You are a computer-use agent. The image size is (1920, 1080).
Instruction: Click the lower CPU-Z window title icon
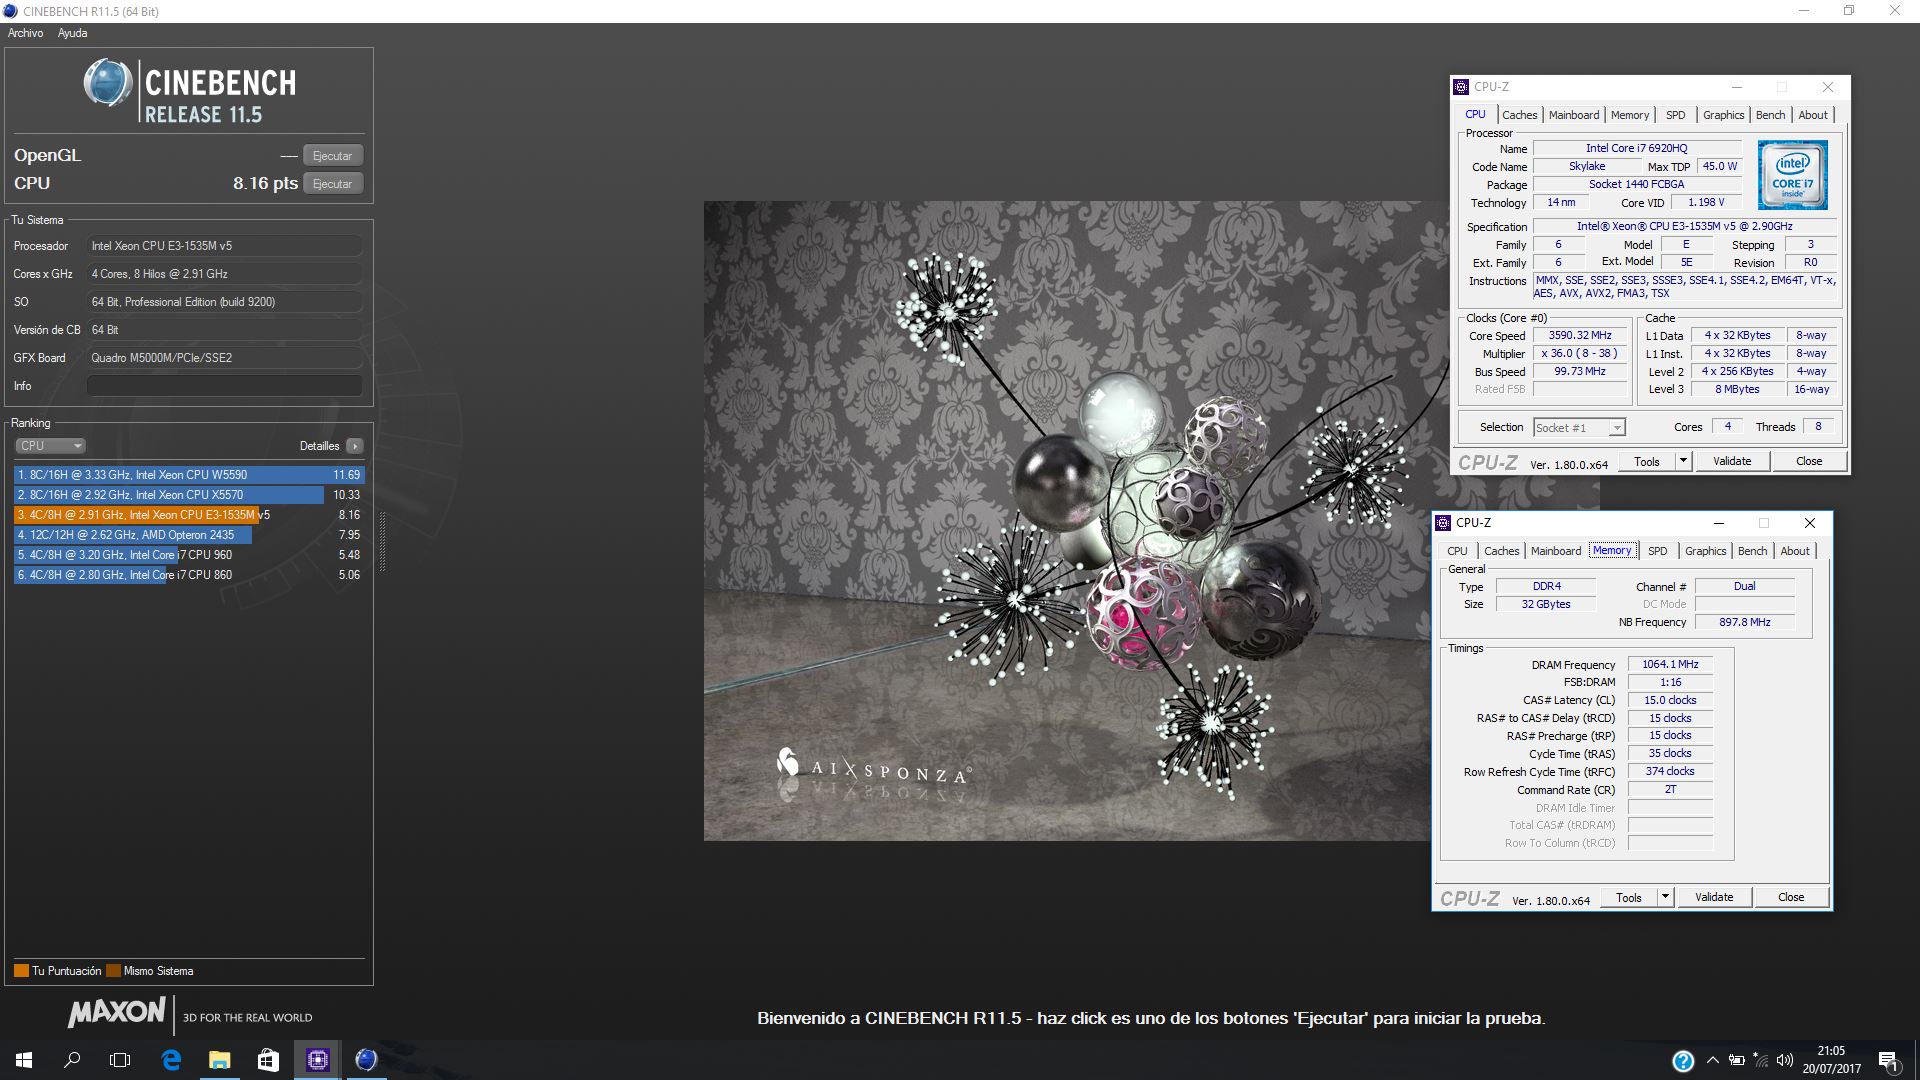(x=1443, y=523)
